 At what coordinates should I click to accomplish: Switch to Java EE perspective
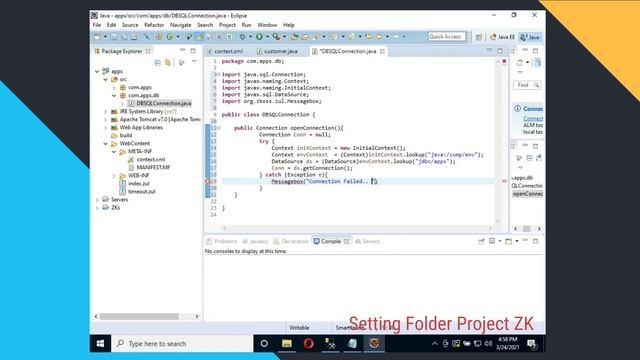click(x=502, y=37)
